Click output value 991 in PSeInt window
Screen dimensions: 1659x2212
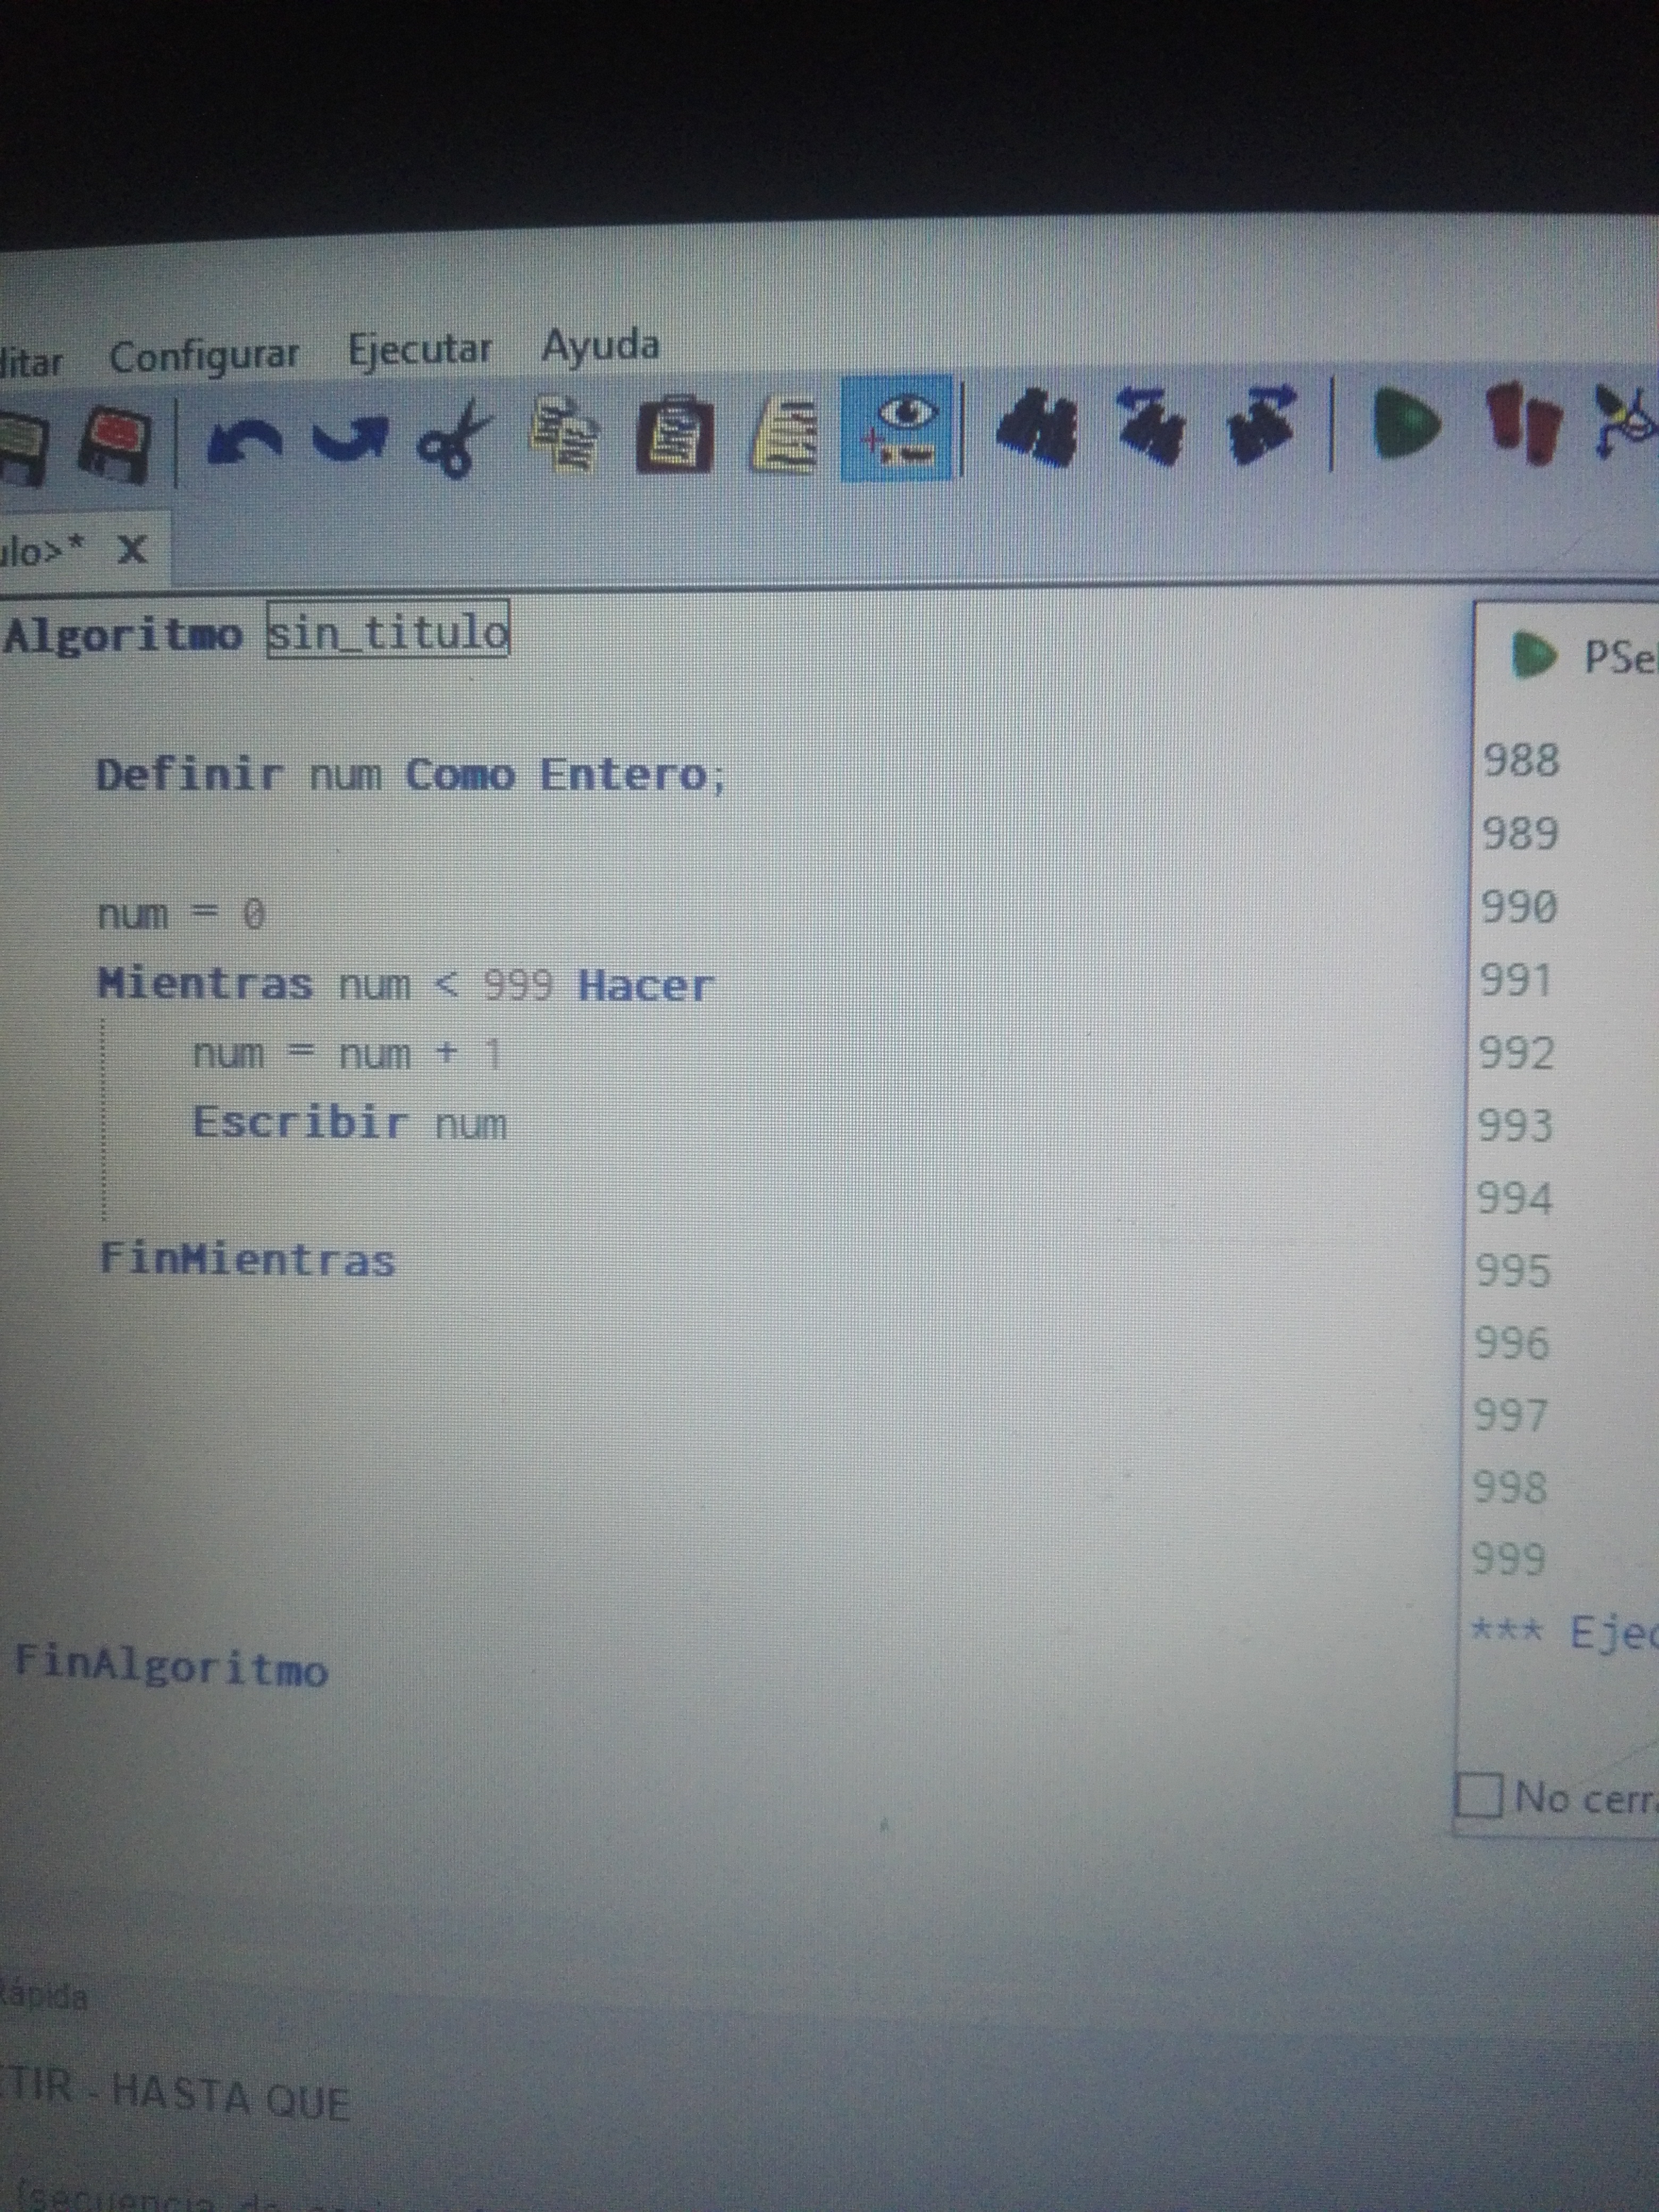(x=1516, y=979)
